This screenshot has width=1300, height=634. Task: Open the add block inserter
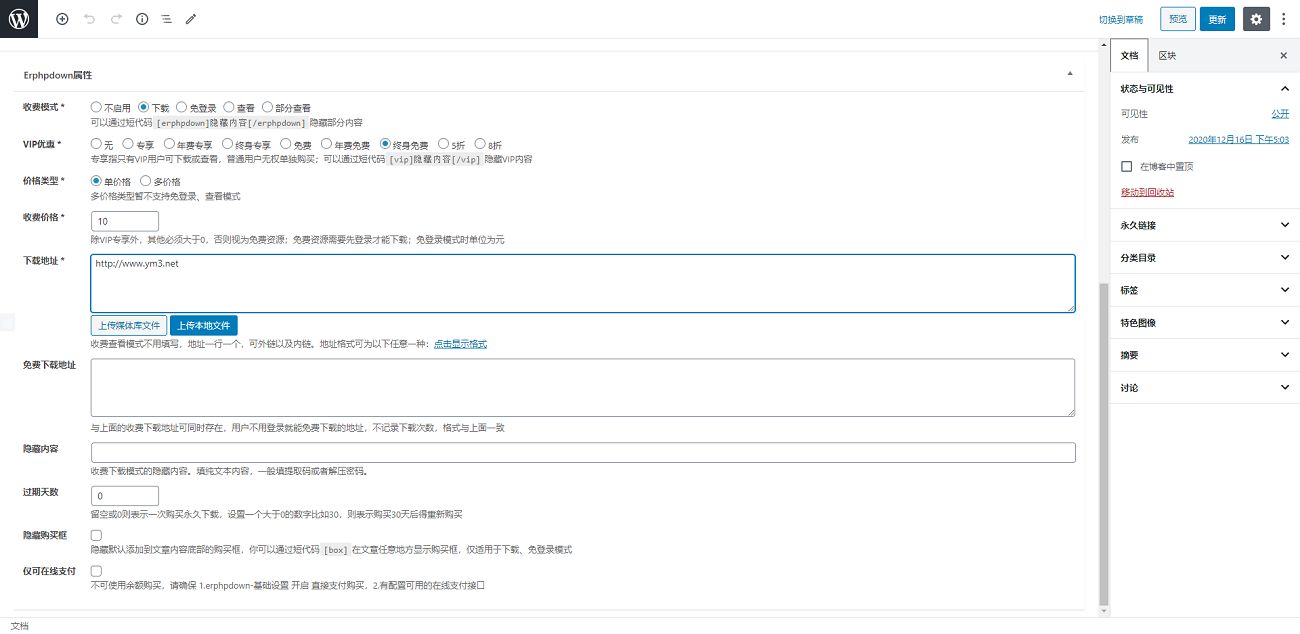[62, 19]
